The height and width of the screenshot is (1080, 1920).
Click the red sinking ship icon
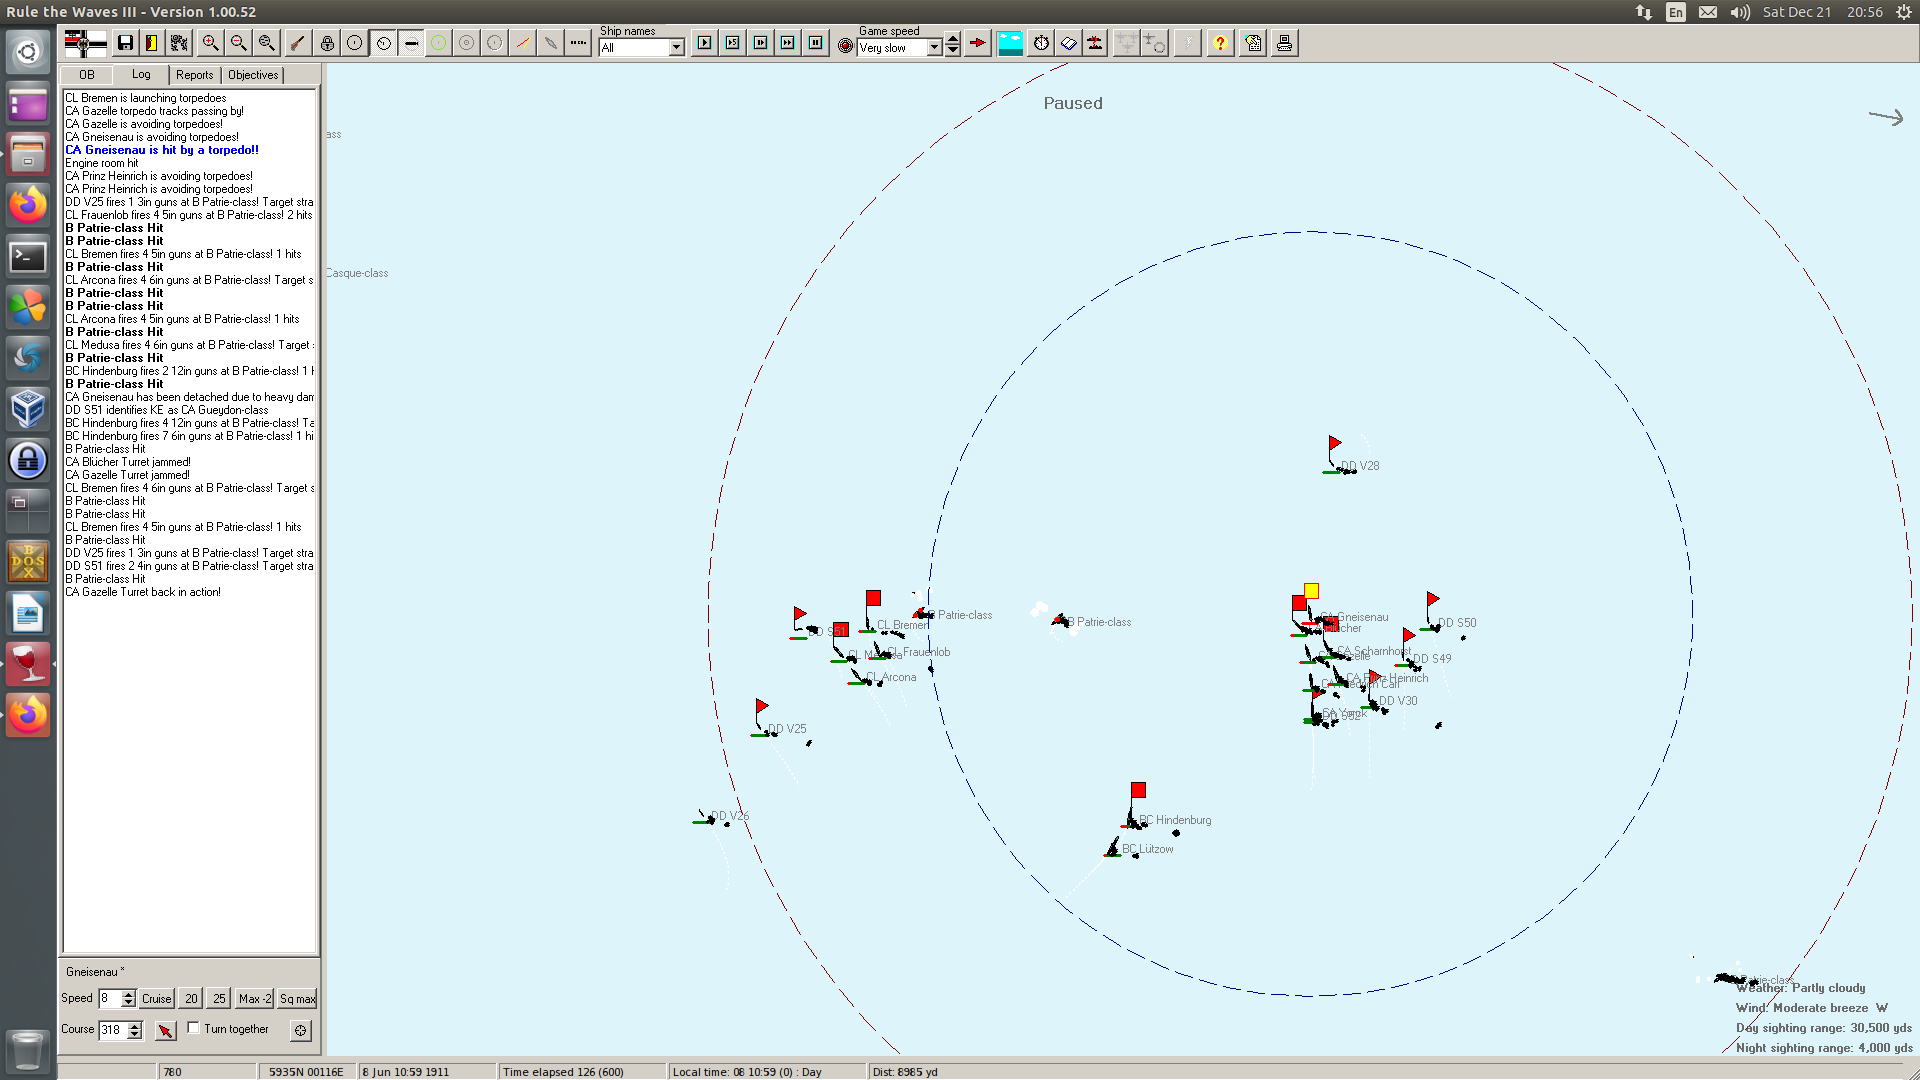(1096, 43)
